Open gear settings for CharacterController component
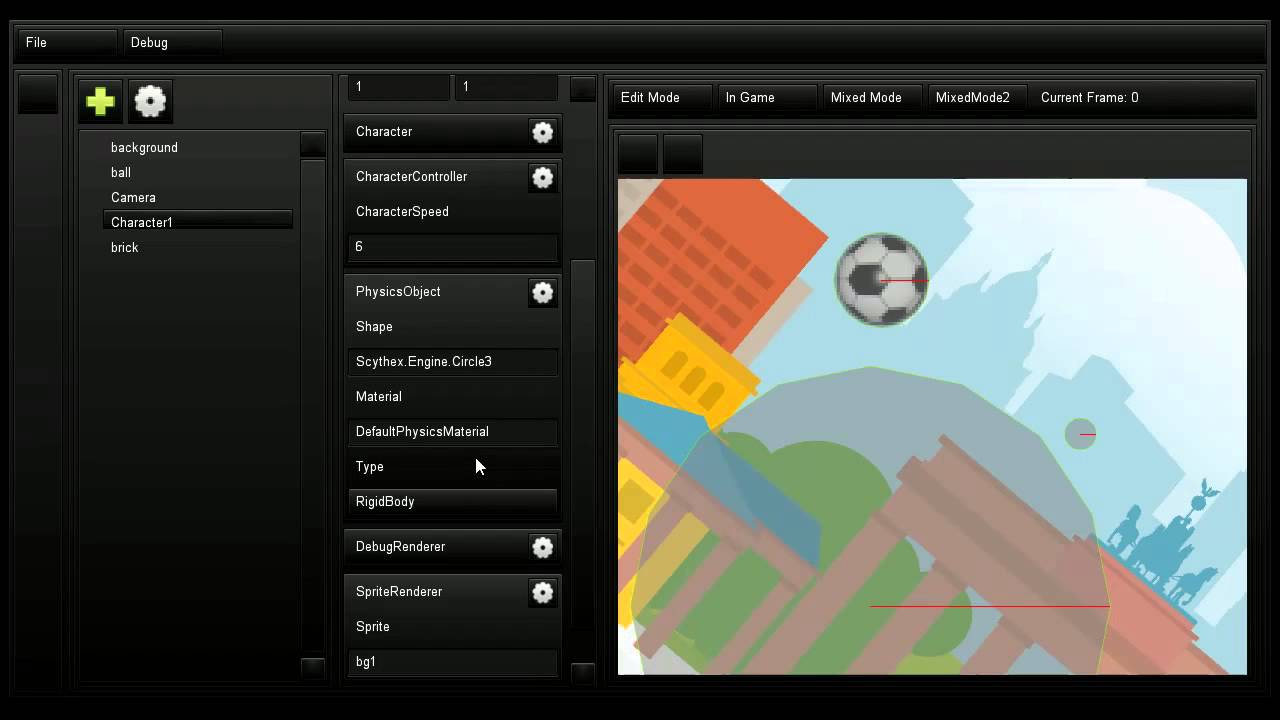Screen dimensions: 1280x720 coord(542,177)
